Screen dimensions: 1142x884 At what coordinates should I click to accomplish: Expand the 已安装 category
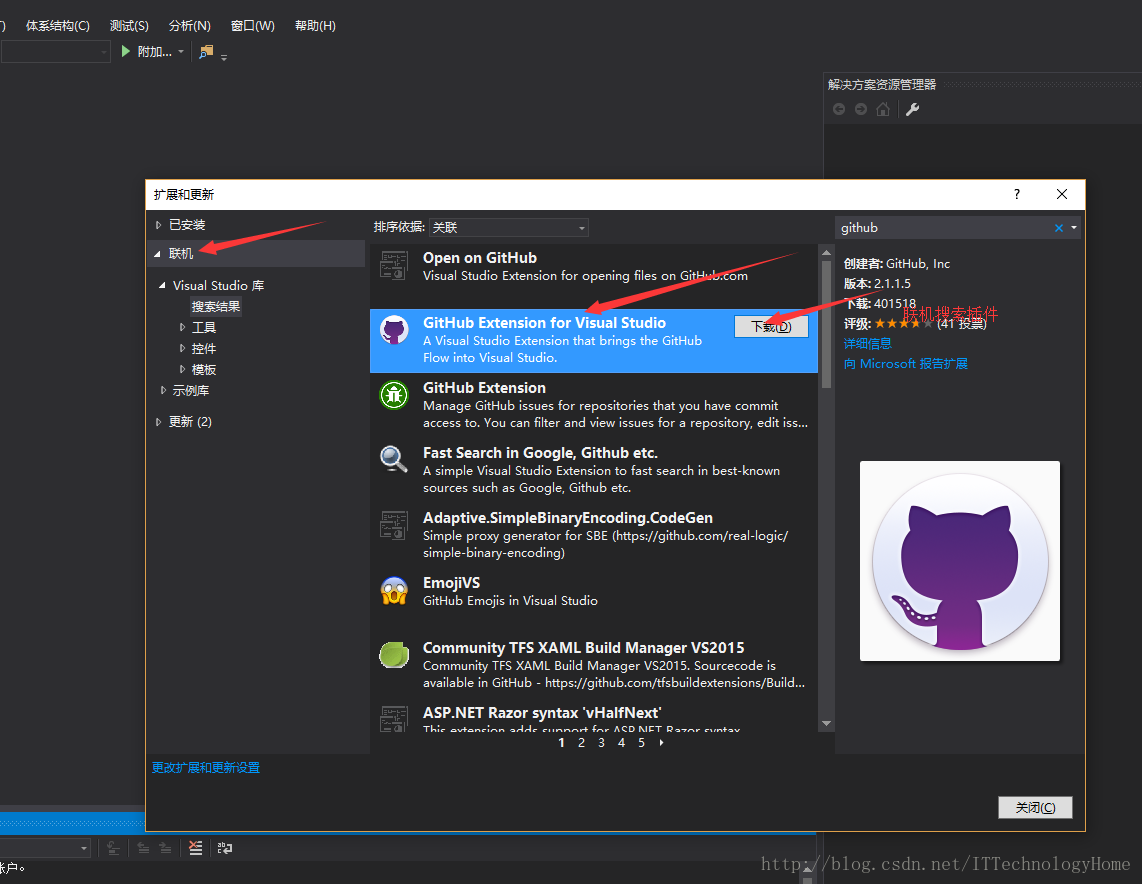click(158, 225)
